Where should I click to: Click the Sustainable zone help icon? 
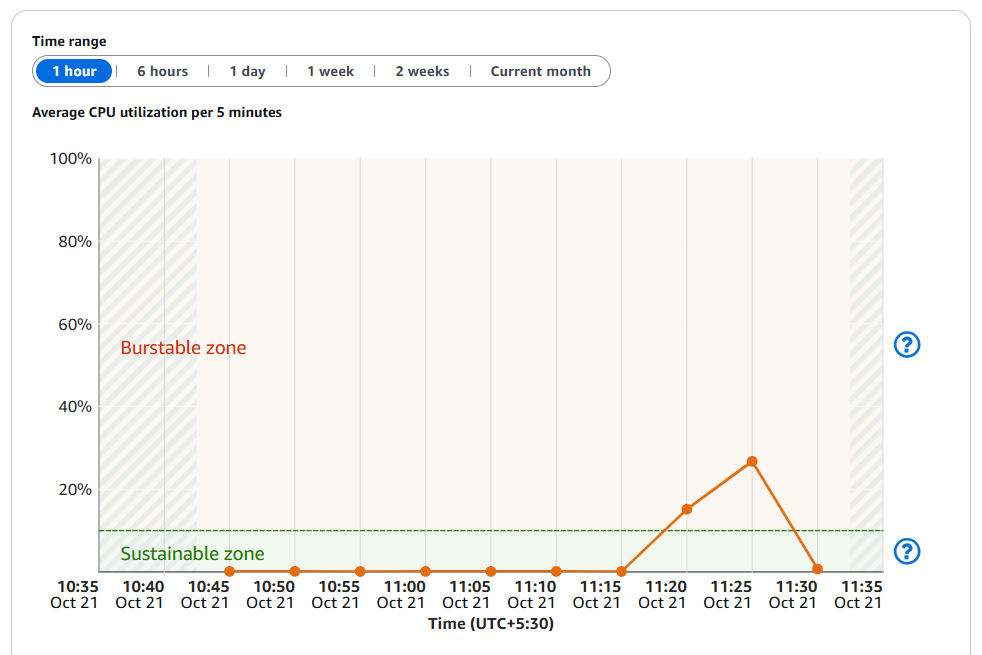pyautogui.click(x=906, y=551)
